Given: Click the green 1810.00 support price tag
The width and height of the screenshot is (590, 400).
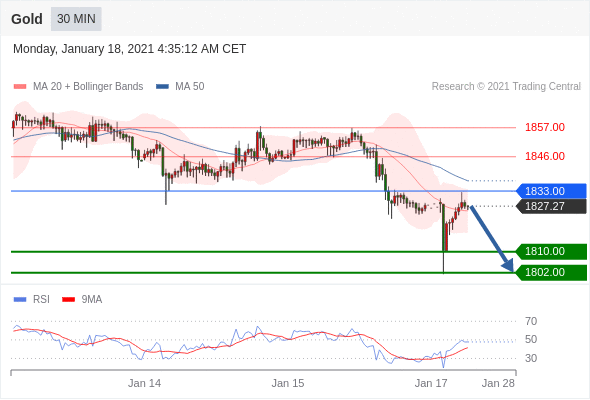Looking at the screenshot, I should [x=551, y=251].
